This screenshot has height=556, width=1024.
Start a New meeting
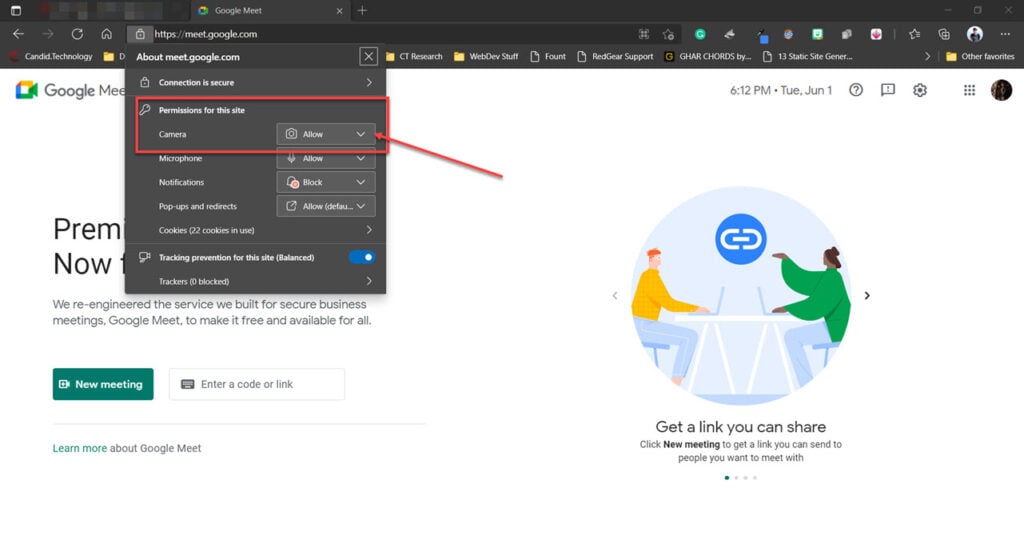[x=103, y=384]
